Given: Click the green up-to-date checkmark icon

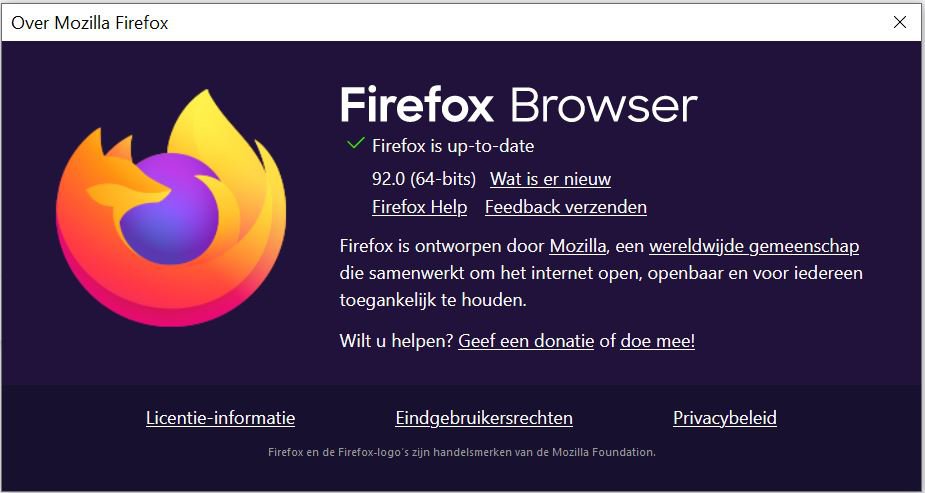Looking at the screenshot, I should (355, 143).
